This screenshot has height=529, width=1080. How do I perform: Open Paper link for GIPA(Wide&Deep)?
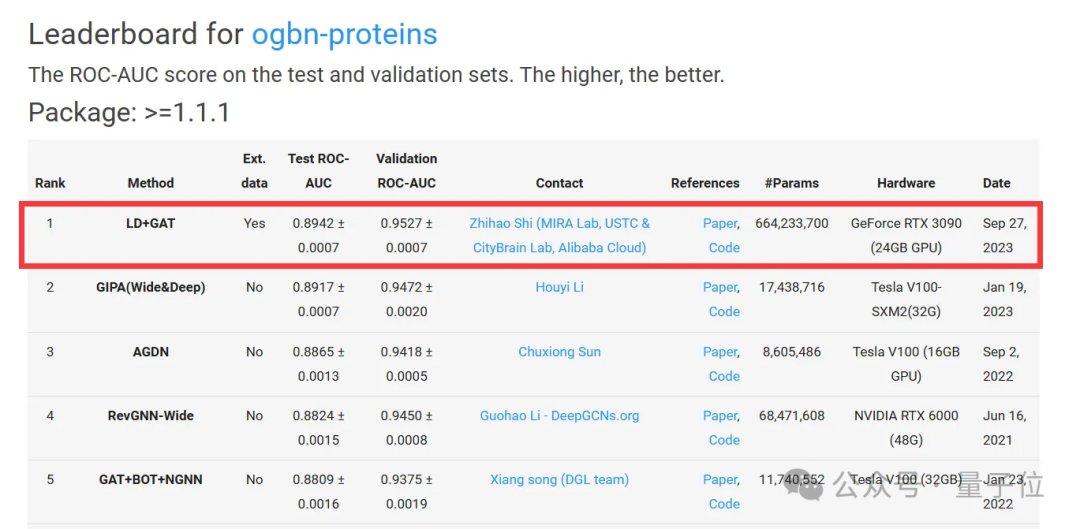coord(720,287)
